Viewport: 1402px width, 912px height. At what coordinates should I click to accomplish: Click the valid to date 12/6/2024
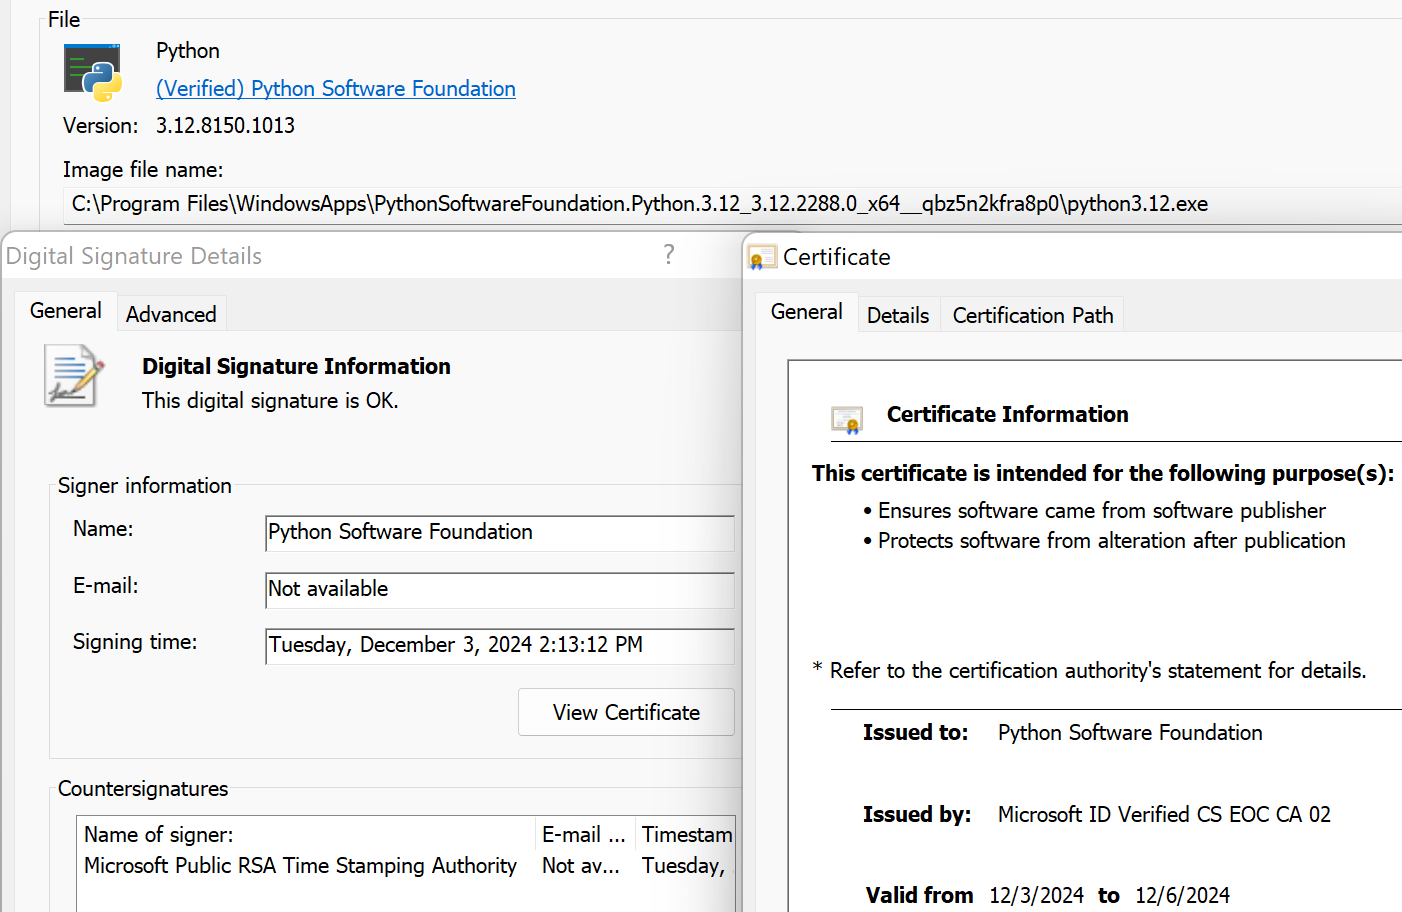[1182, 896]
